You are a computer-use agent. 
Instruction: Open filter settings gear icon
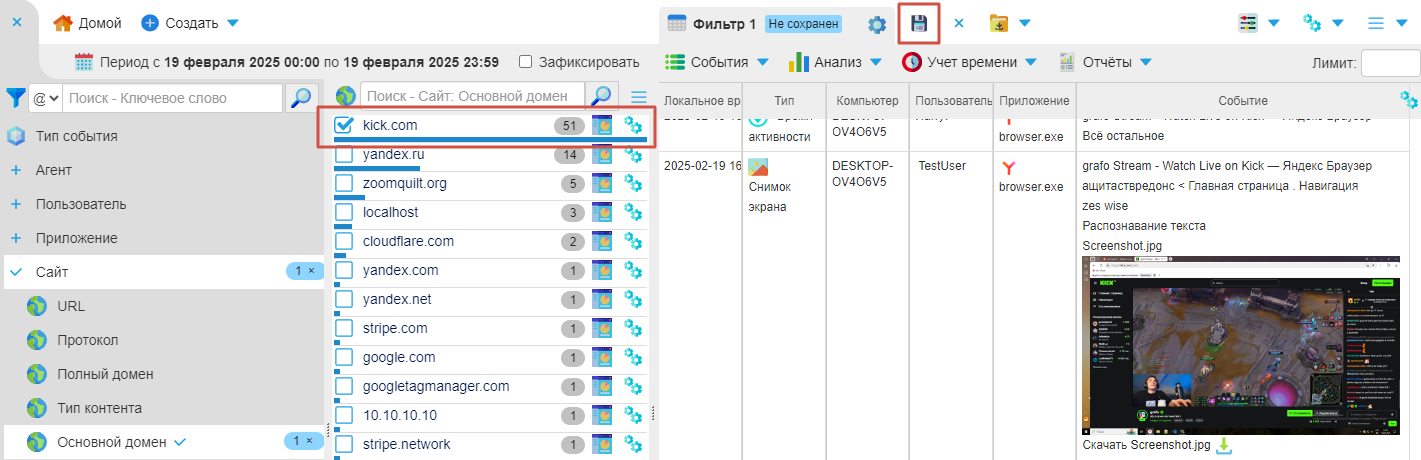(877, 24)
